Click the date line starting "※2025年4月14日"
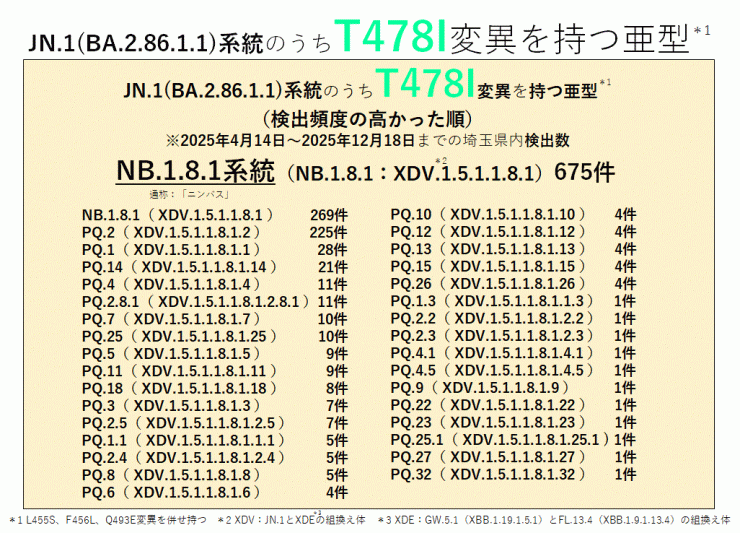The width and height of the screenshot is (740, 533). coord(368,140)
